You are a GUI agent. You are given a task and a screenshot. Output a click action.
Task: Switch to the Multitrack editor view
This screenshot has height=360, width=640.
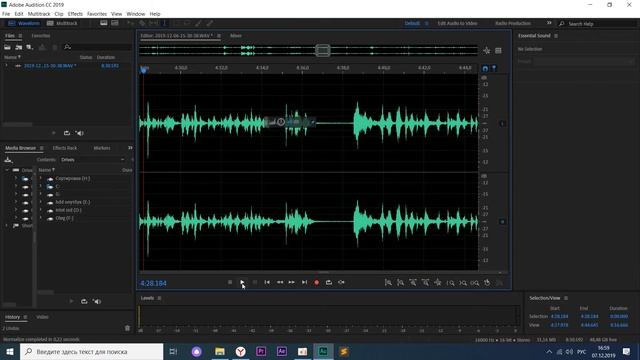click(62, 23)
